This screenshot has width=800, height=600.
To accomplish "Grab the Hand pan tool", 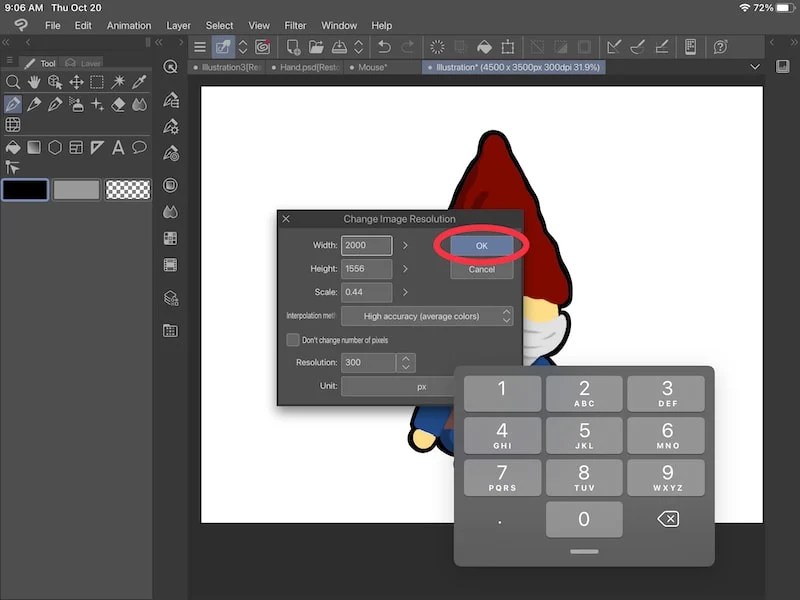I will pyautogui.click(x=33, y=82).
